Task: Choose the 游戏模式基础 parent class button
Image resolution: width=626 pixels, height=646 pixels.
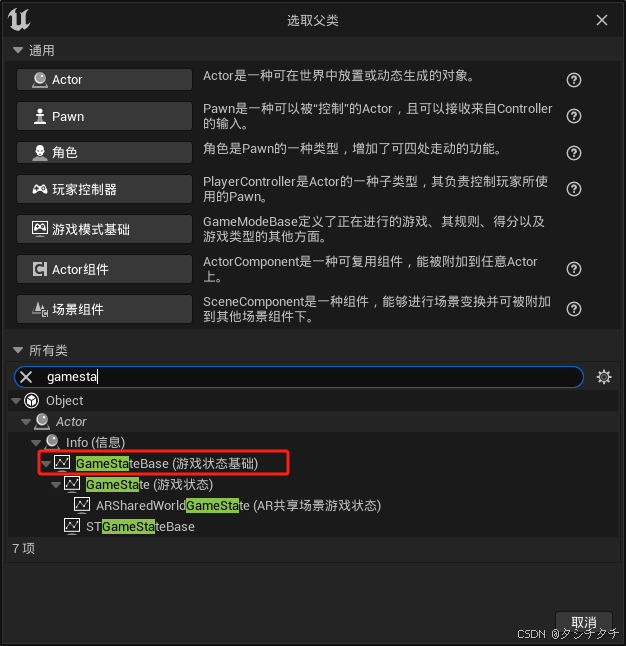Action: pyautogui.click(x=104, y=229)
